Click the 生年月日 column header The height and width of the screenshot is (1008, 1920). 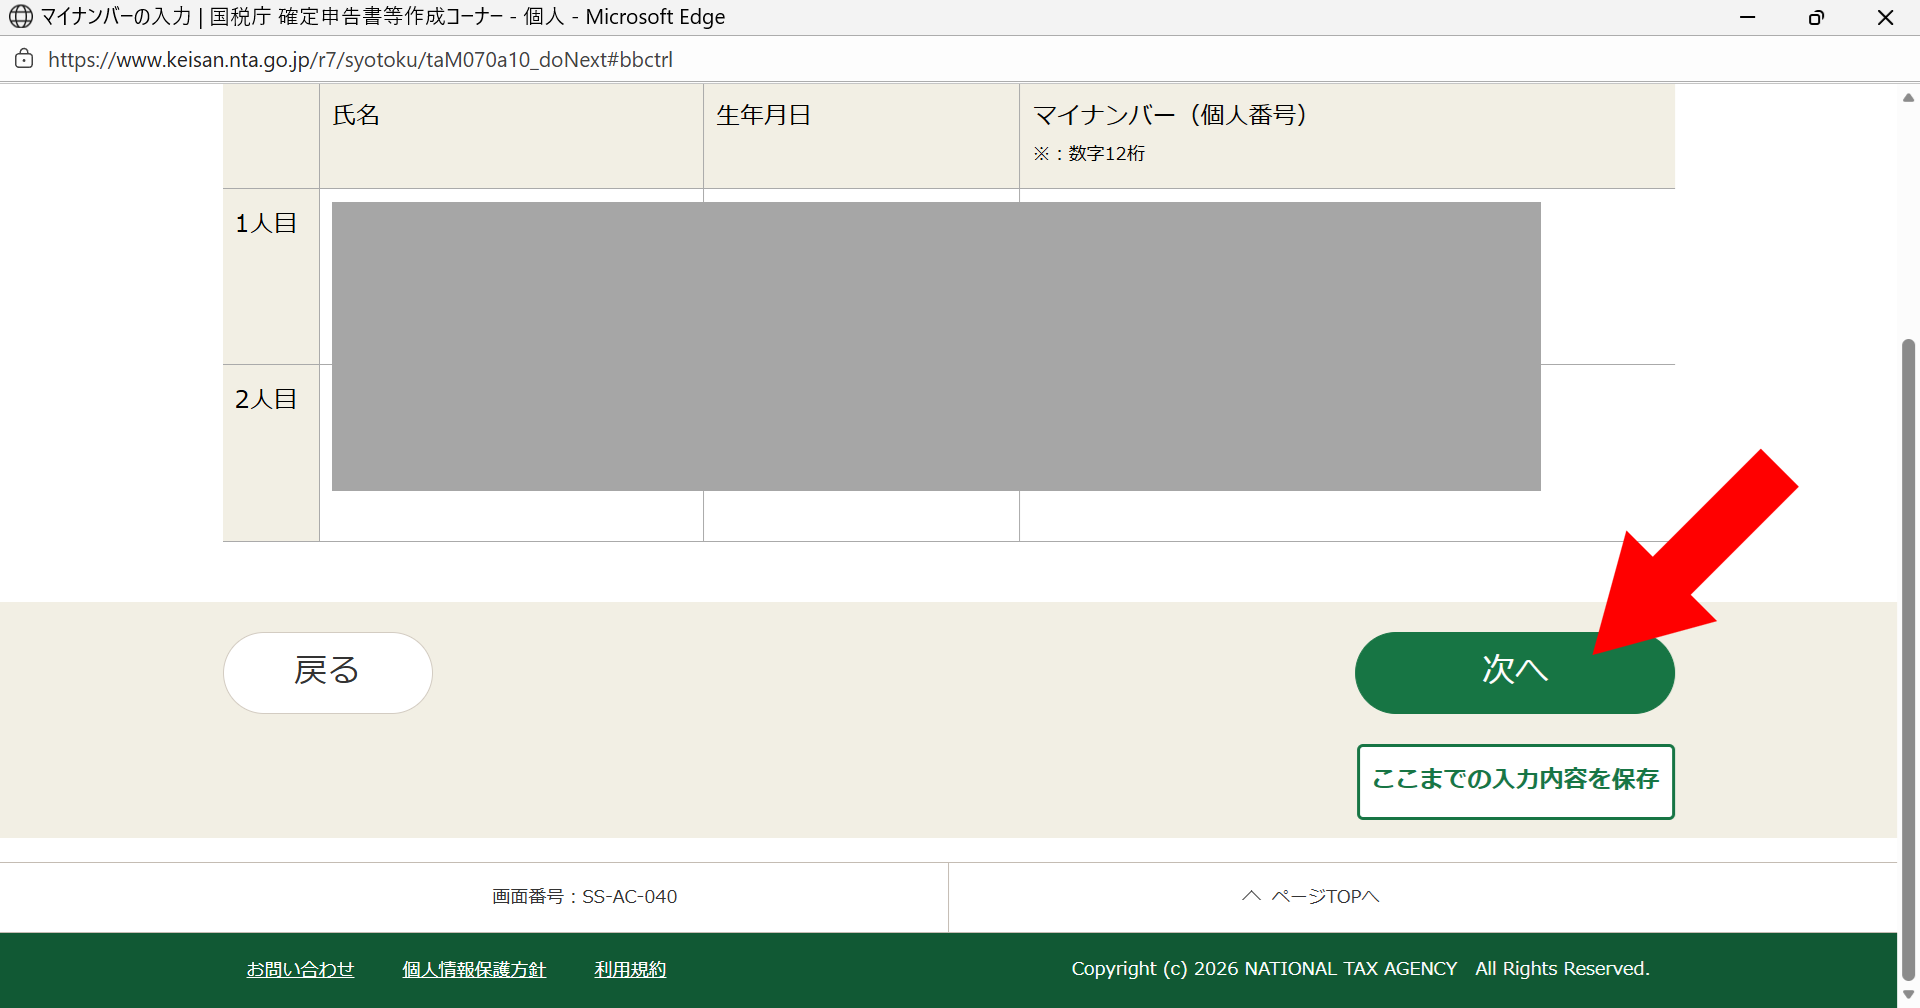(x=763, y=115)
